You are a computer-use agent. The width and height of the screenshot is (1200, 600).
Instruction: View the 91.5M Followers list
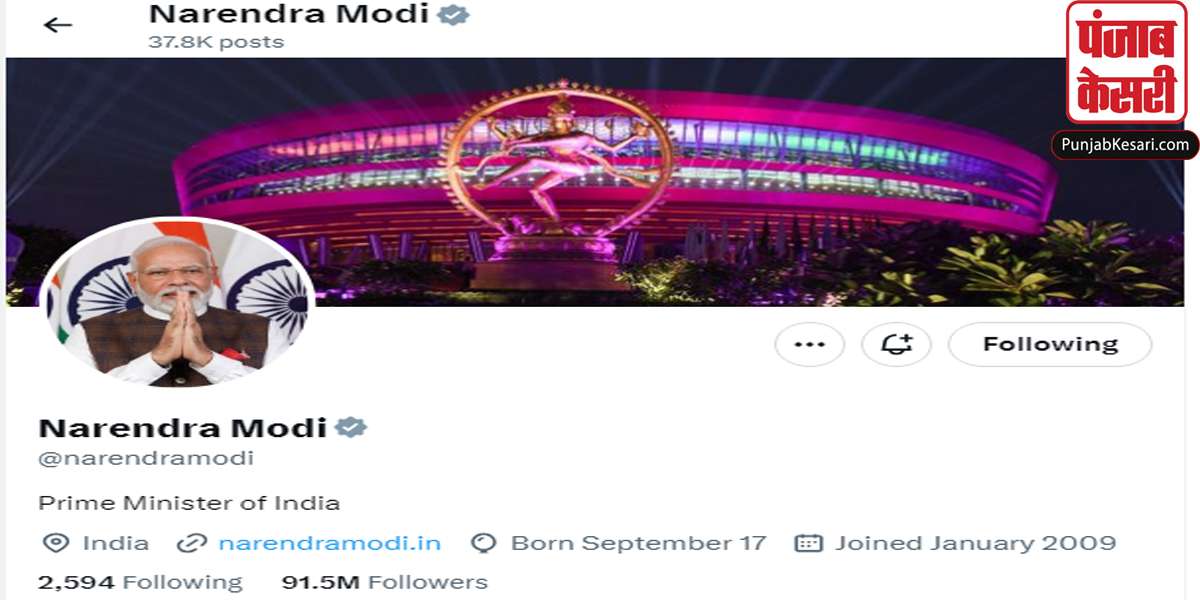(385, 582)
